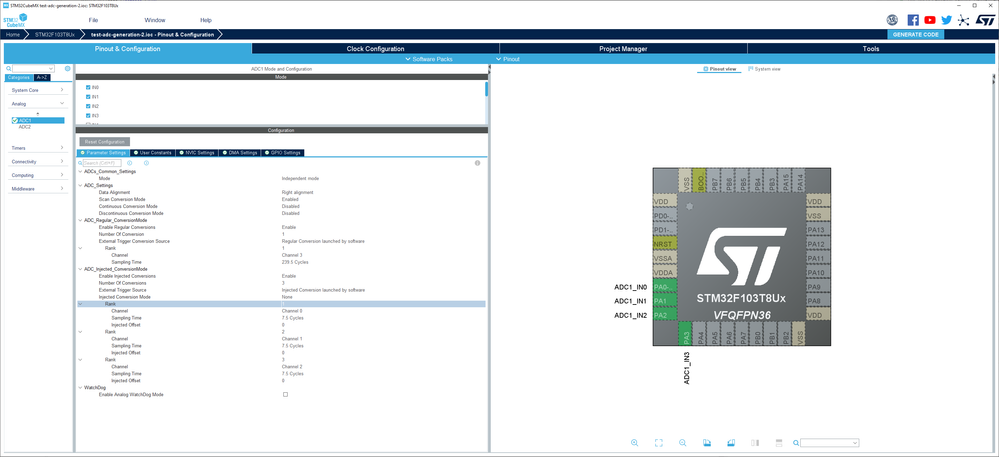Select the BOOT0 pin on the chip
Screen dimensions: 999x457
tap(700, 180)
